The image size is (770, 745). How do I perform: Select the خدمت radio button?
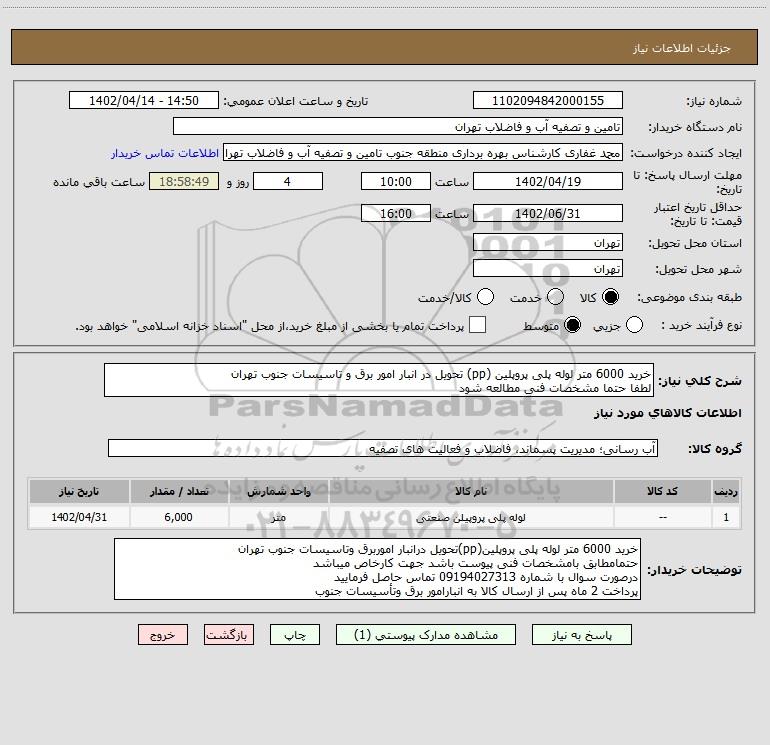(x=555, y=297)
